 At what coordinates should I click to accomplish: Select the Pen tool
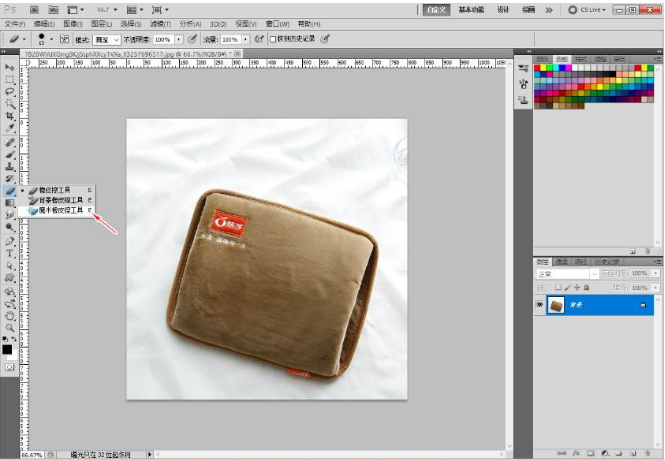(9, 241)
